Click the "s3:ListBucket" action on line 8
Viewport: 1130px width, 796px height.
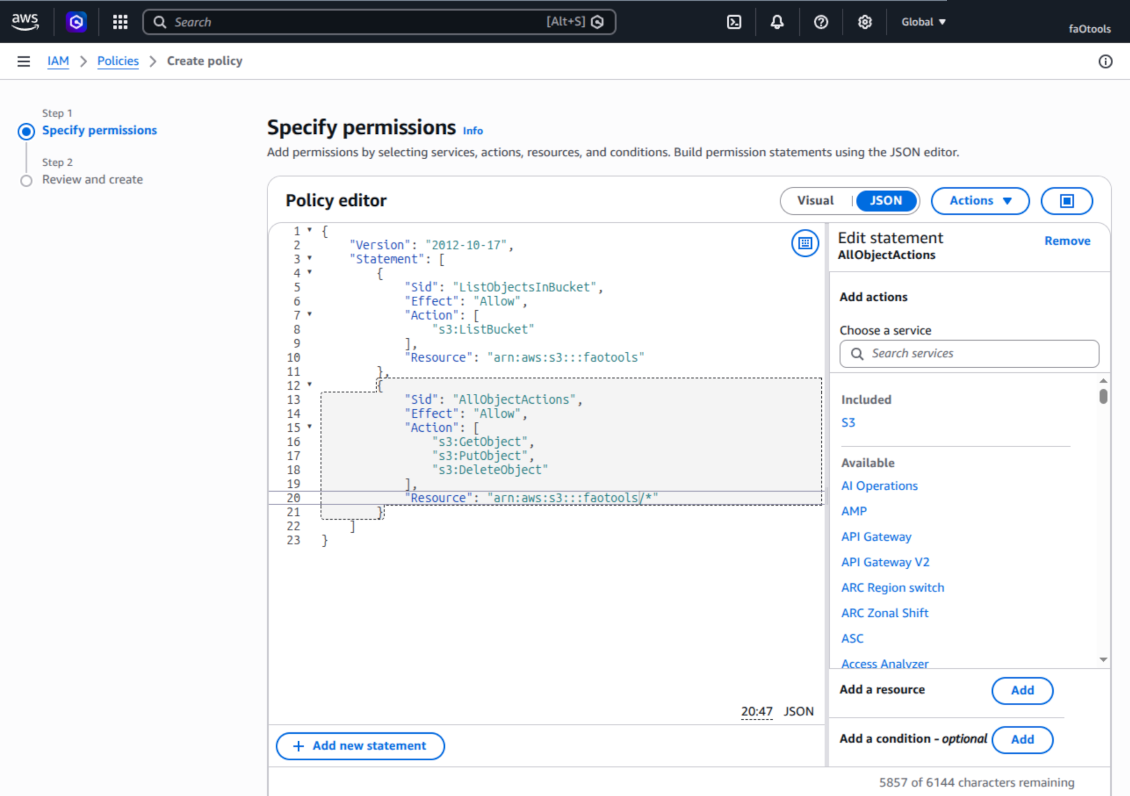click(x=483, y=329)
